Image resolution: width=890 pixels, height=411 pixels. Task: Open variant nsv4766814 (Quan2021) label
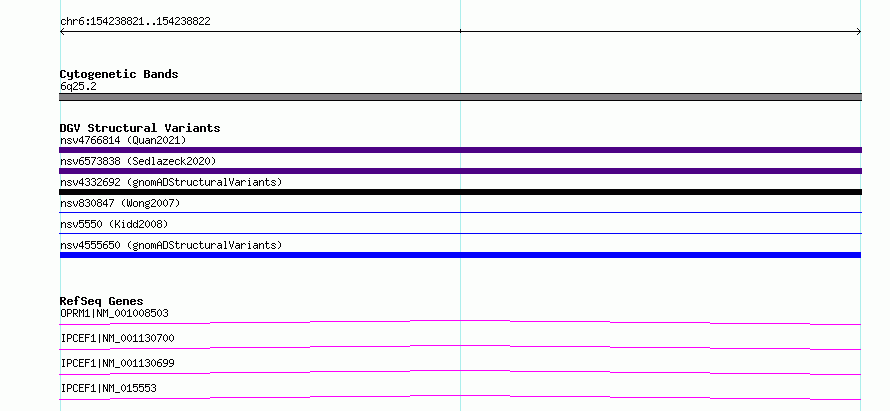[123, 140]
